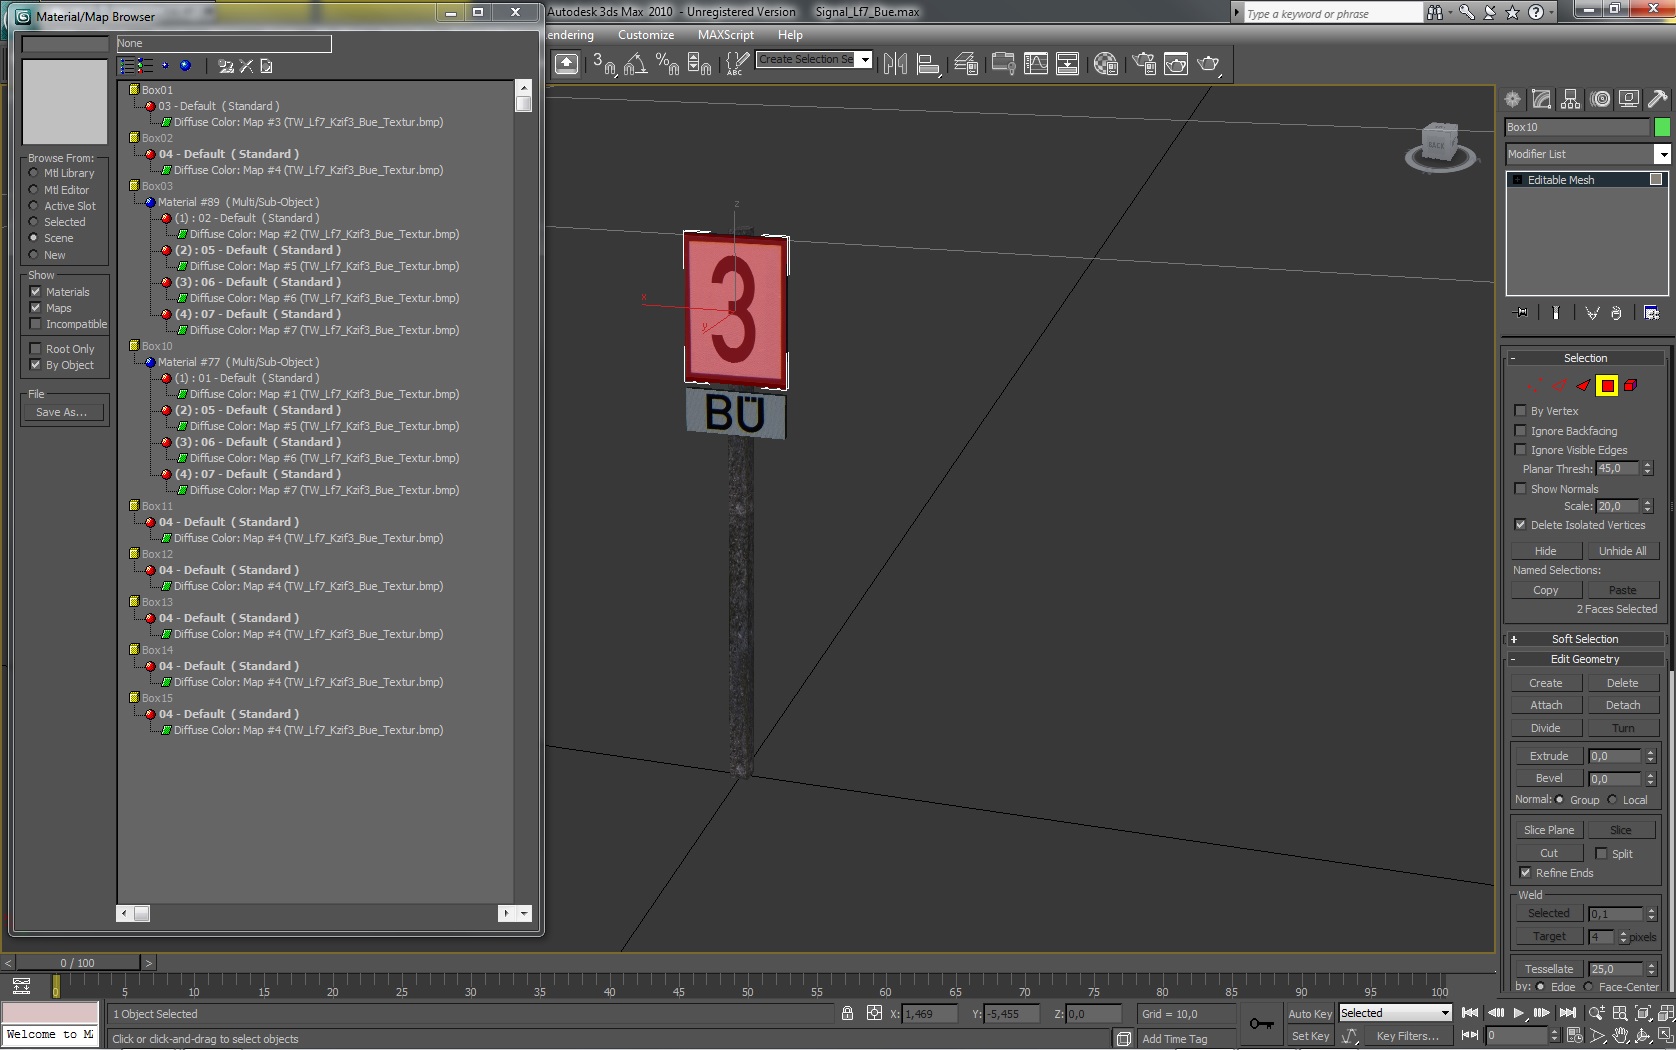Open the MAXScript menu
The height and width of the screenshot is (1050, 1676).
(725, 35)
